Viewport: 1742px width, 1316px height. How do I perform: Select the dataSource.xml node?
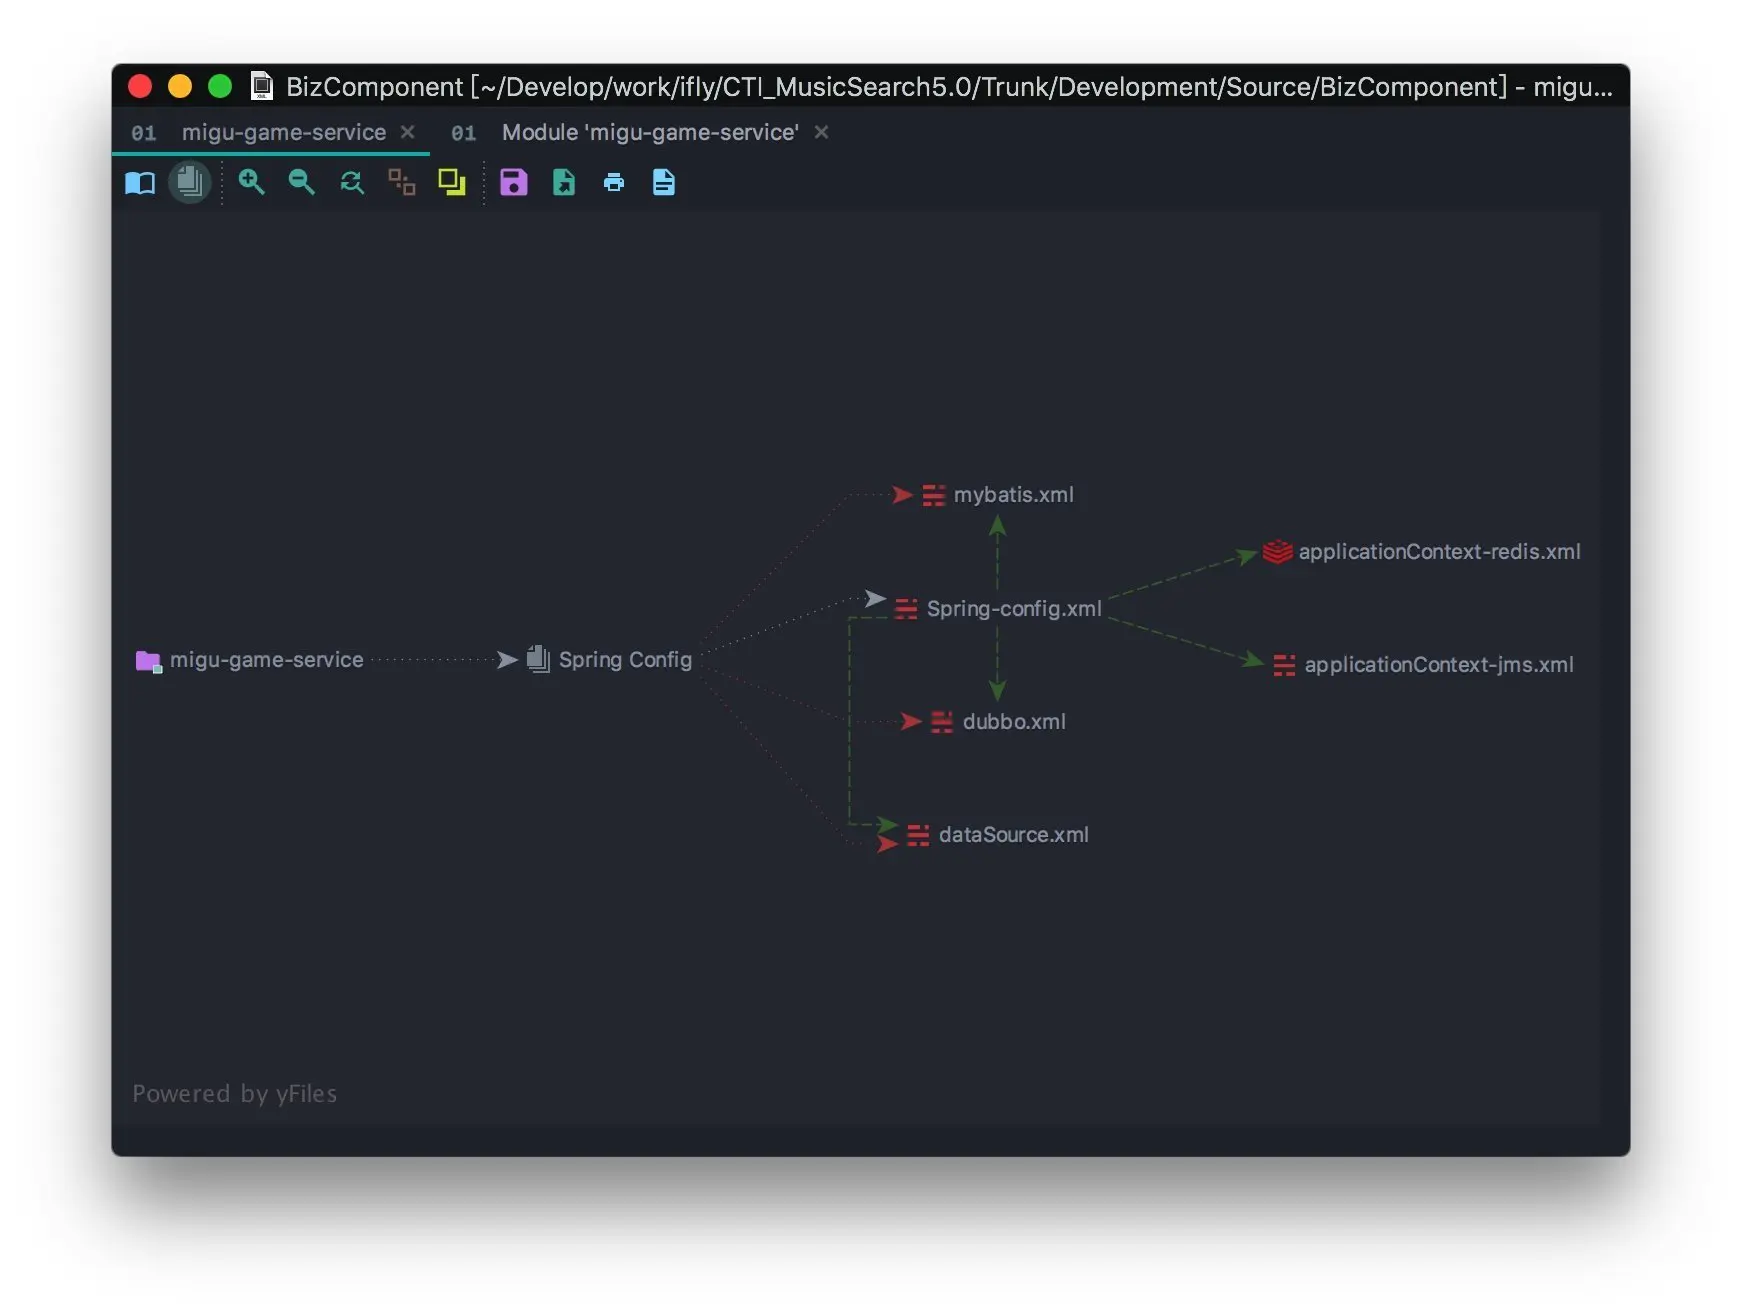click(x=1012, y=835)
